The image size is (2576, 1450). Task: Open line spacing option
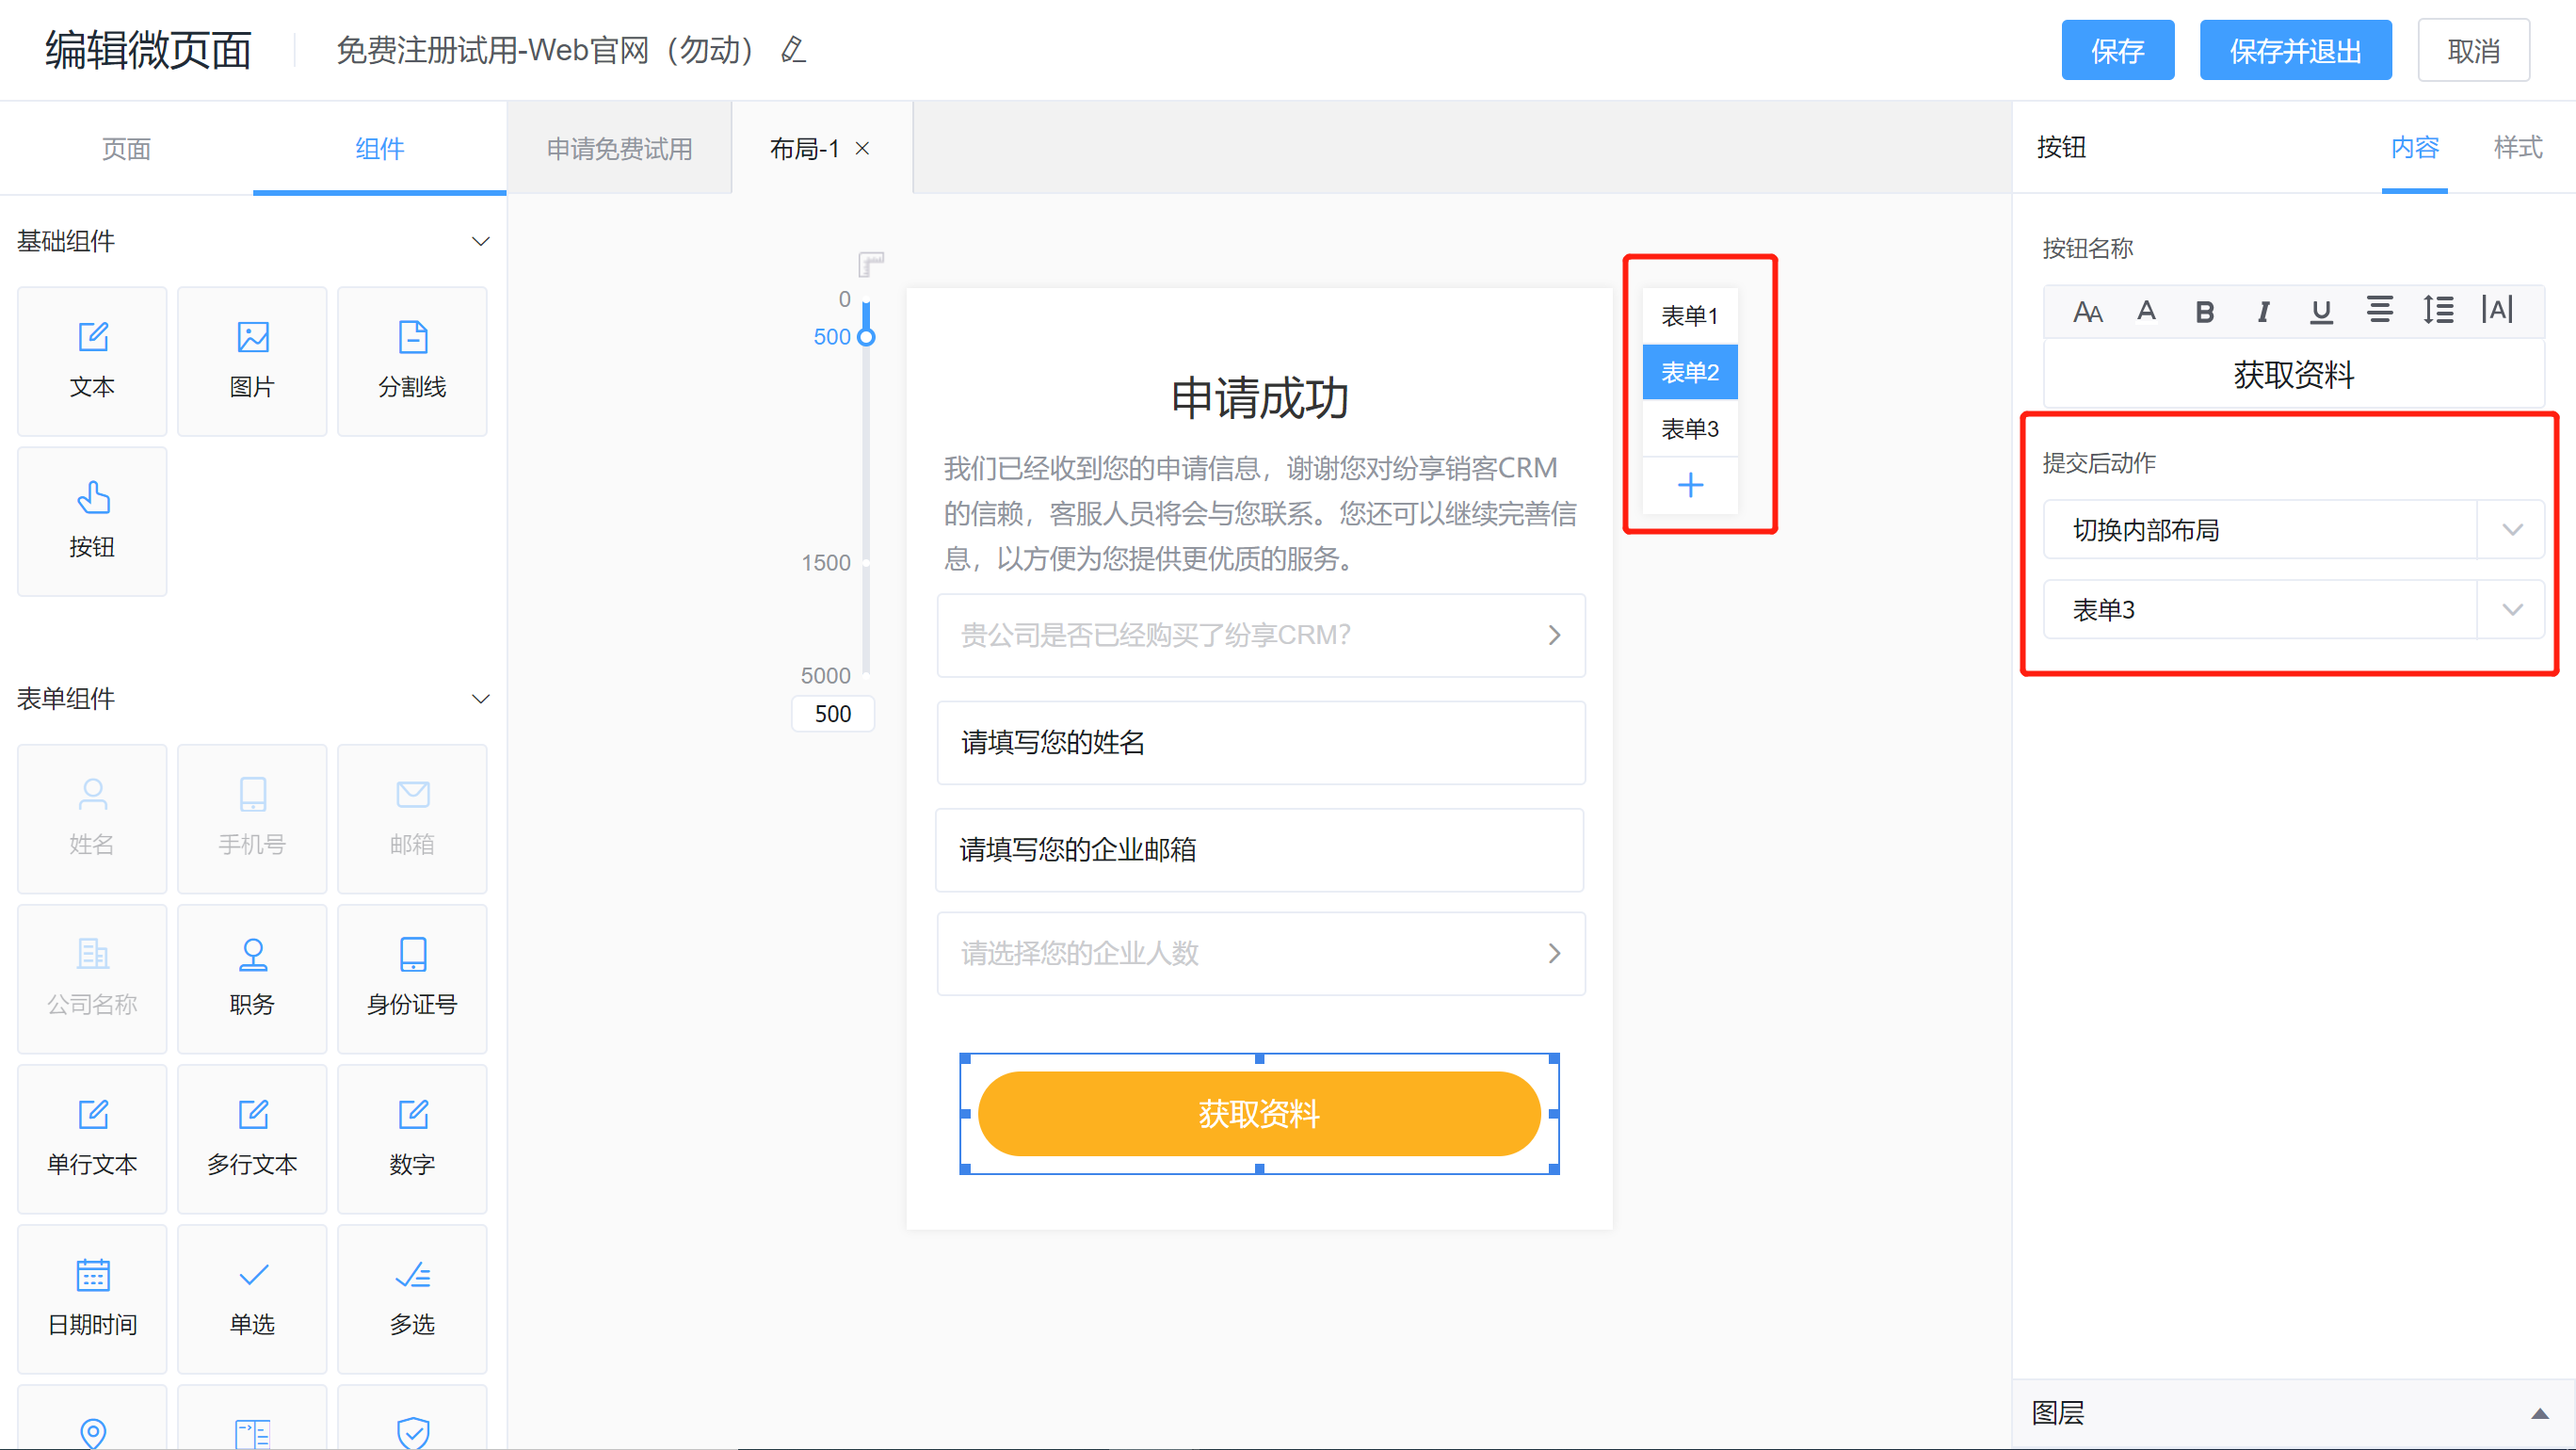point(2438,310)
